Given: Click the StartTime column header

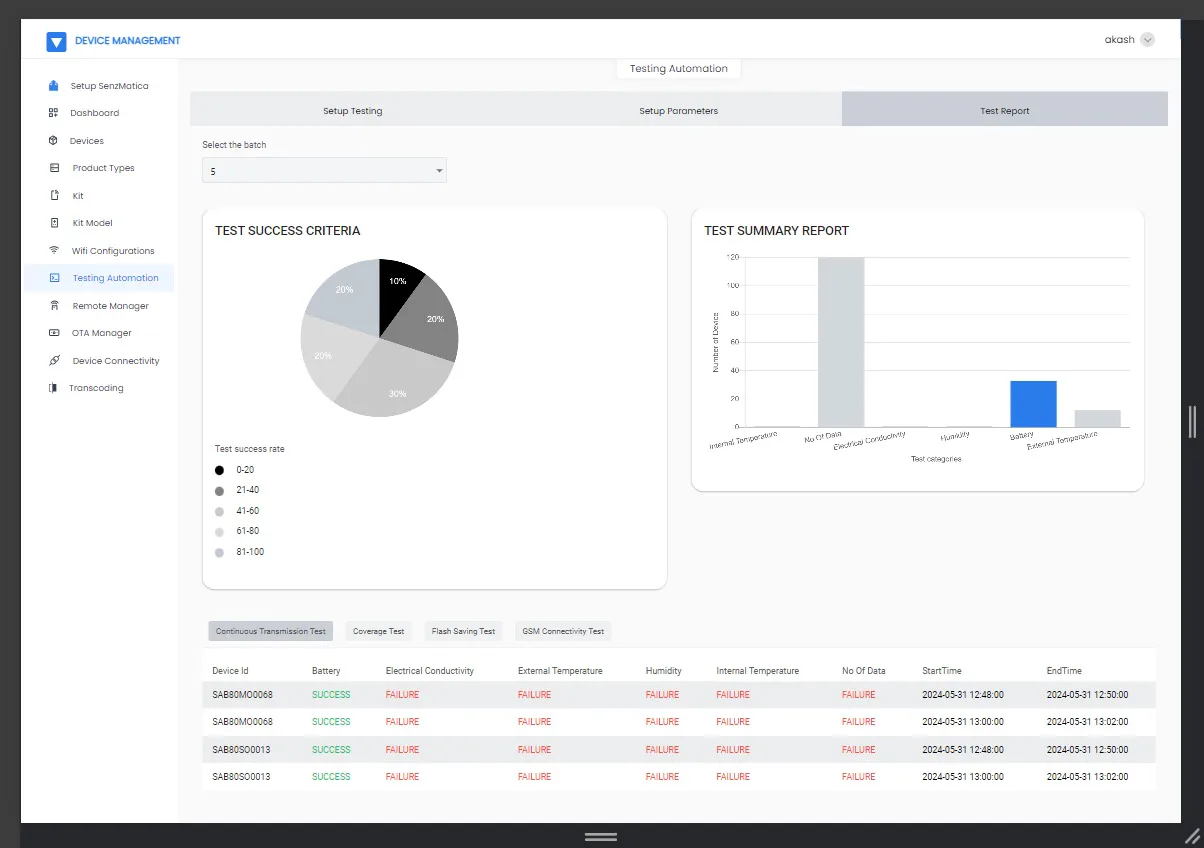Looking at the screenshot, I should coord(942,671).
